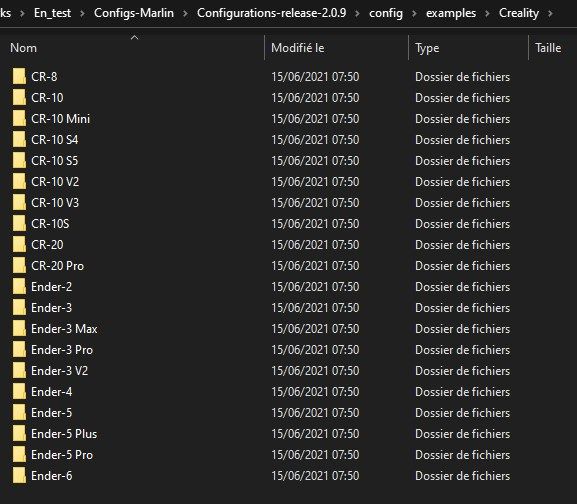
Task: Click the folder name Ender-3 Max
Action: pyautogui.click(x=64, y=329)
